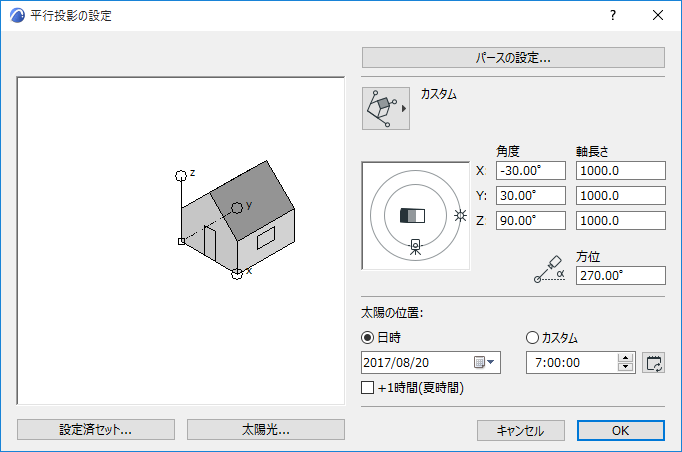
Task: Click the help question mark button
Action: (x=613, y=15)
